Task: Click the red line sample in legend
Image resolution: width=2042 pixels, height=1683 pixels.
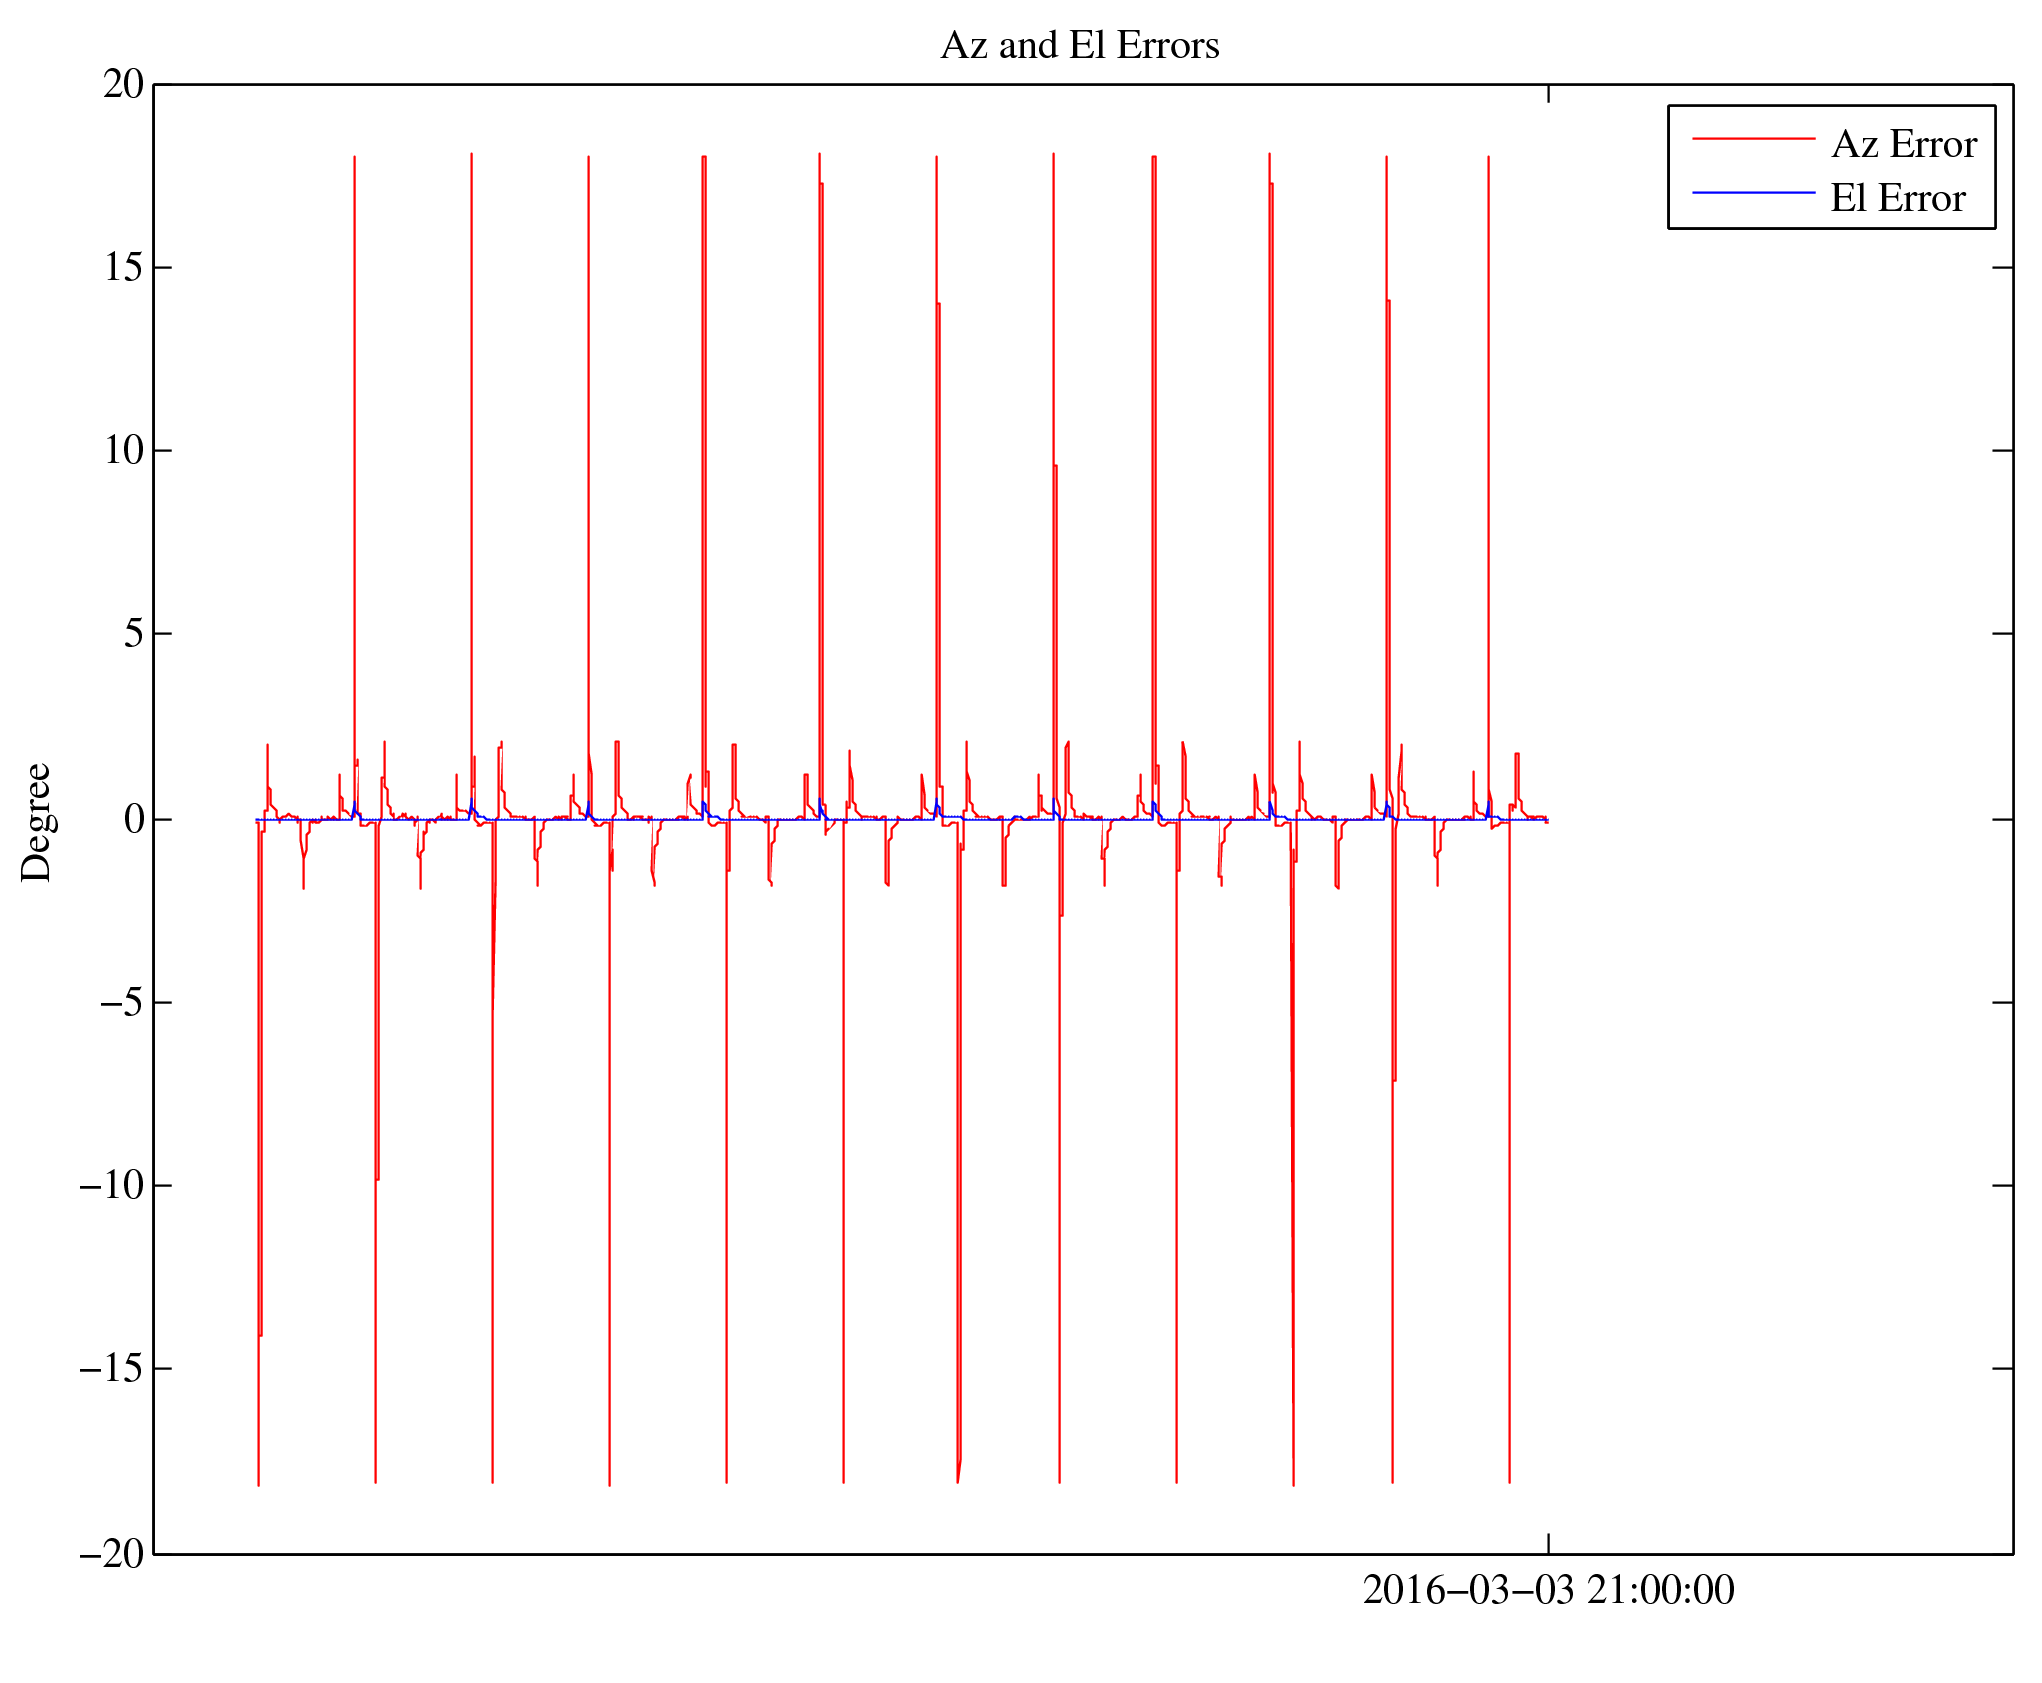Action: pos(1752,139)
